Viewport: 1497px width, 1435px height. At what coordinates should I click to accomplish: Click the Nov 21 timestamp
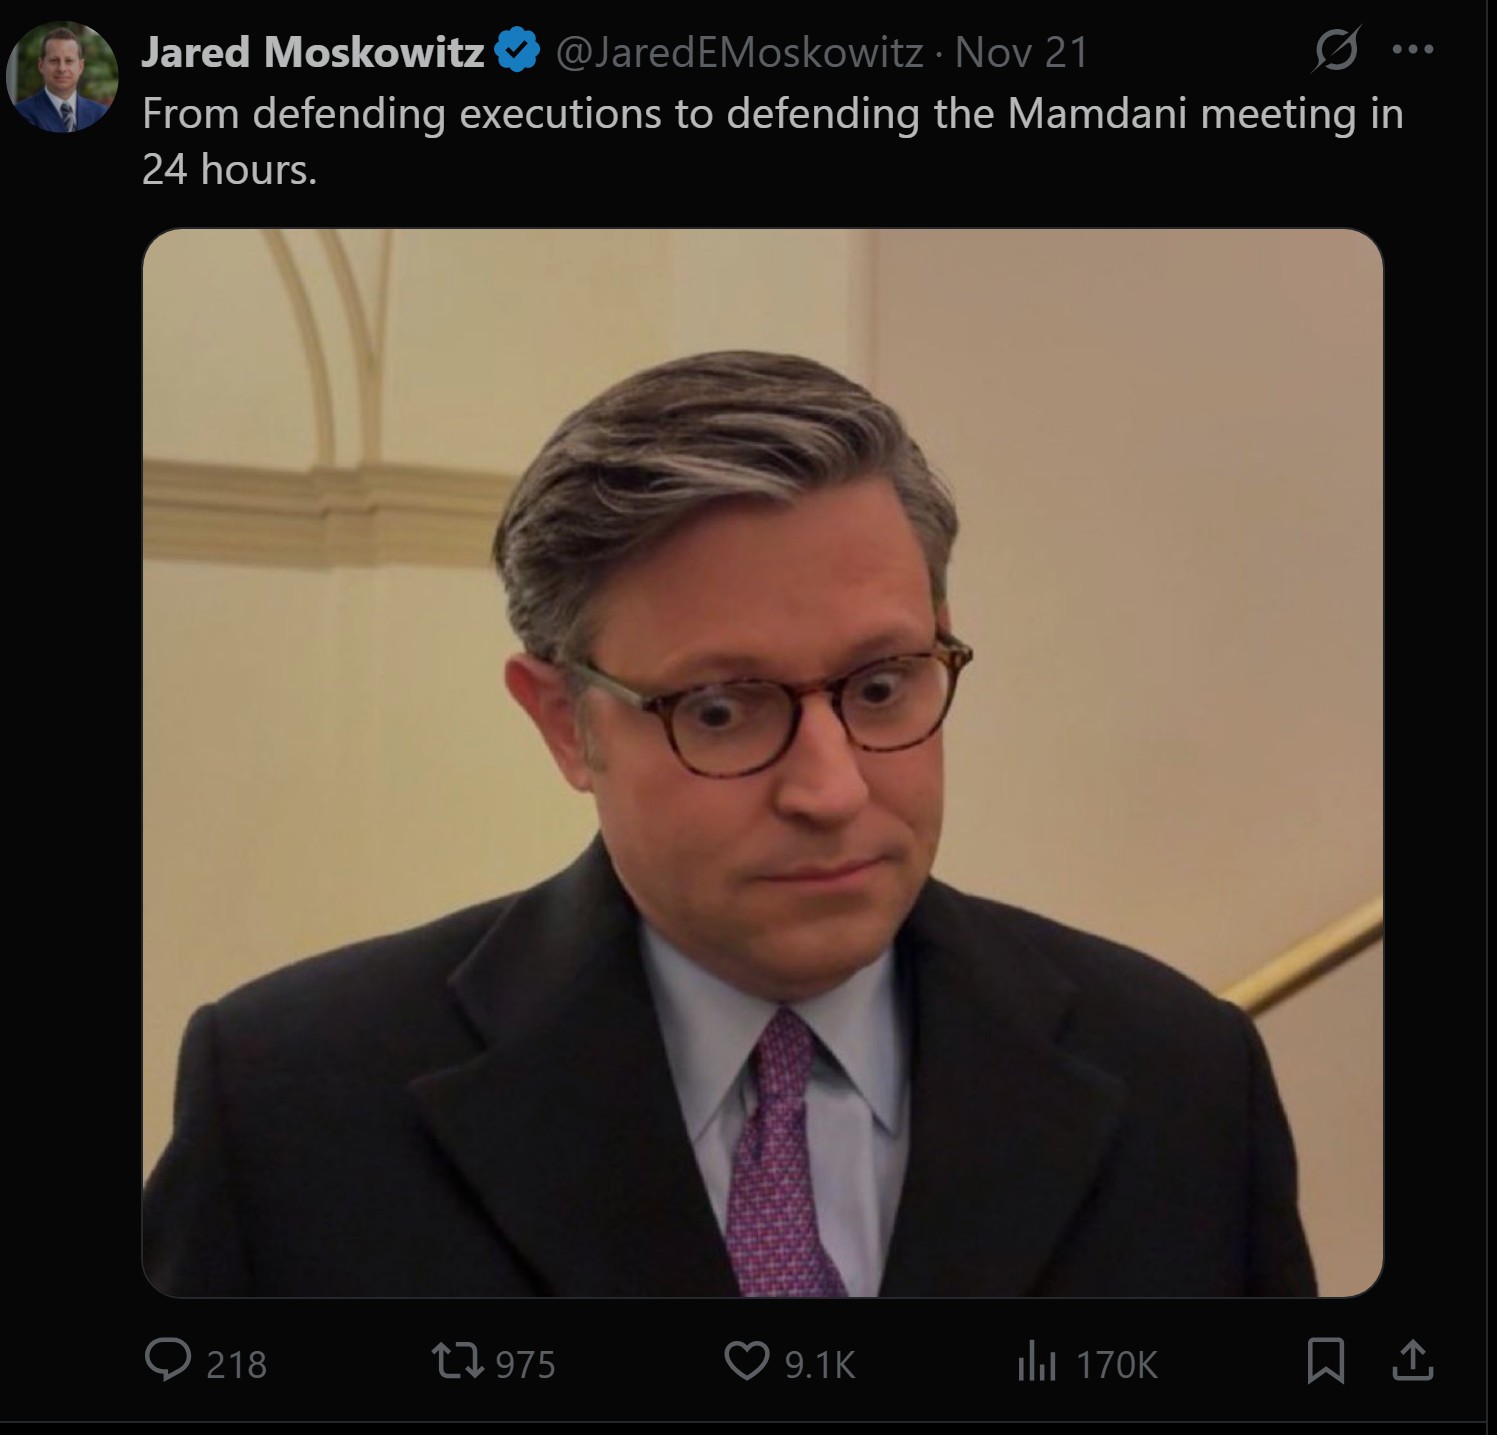coord(1021,52)
